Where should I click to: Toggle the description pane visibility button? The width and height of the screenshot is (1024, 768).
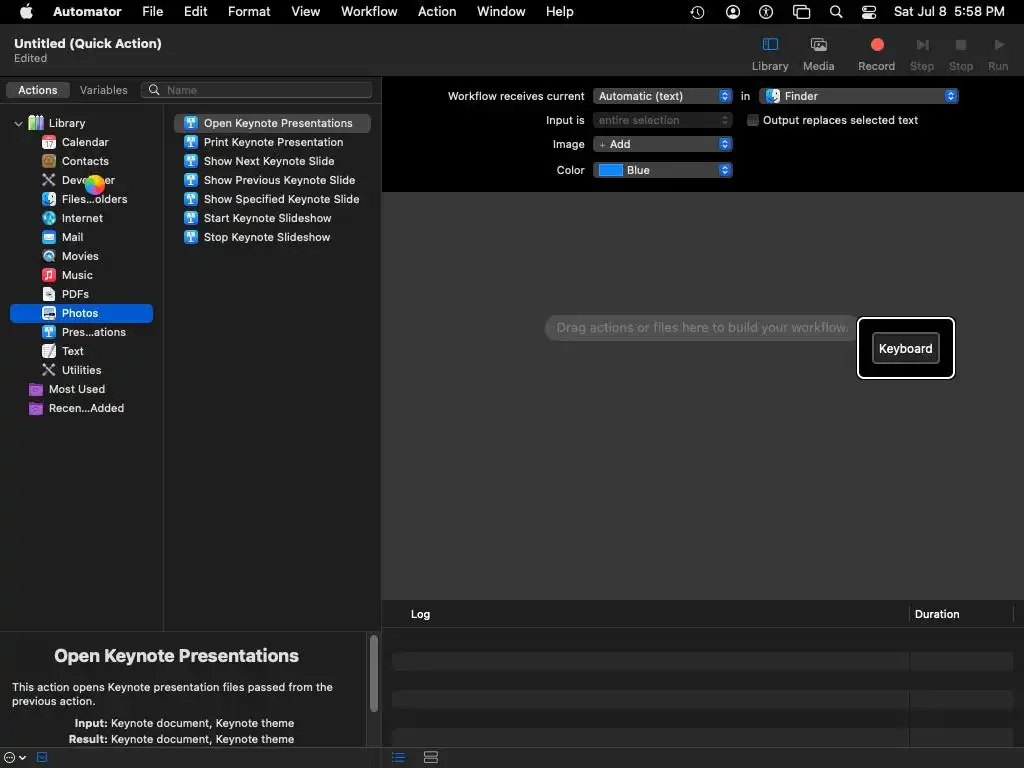[42, 757]
